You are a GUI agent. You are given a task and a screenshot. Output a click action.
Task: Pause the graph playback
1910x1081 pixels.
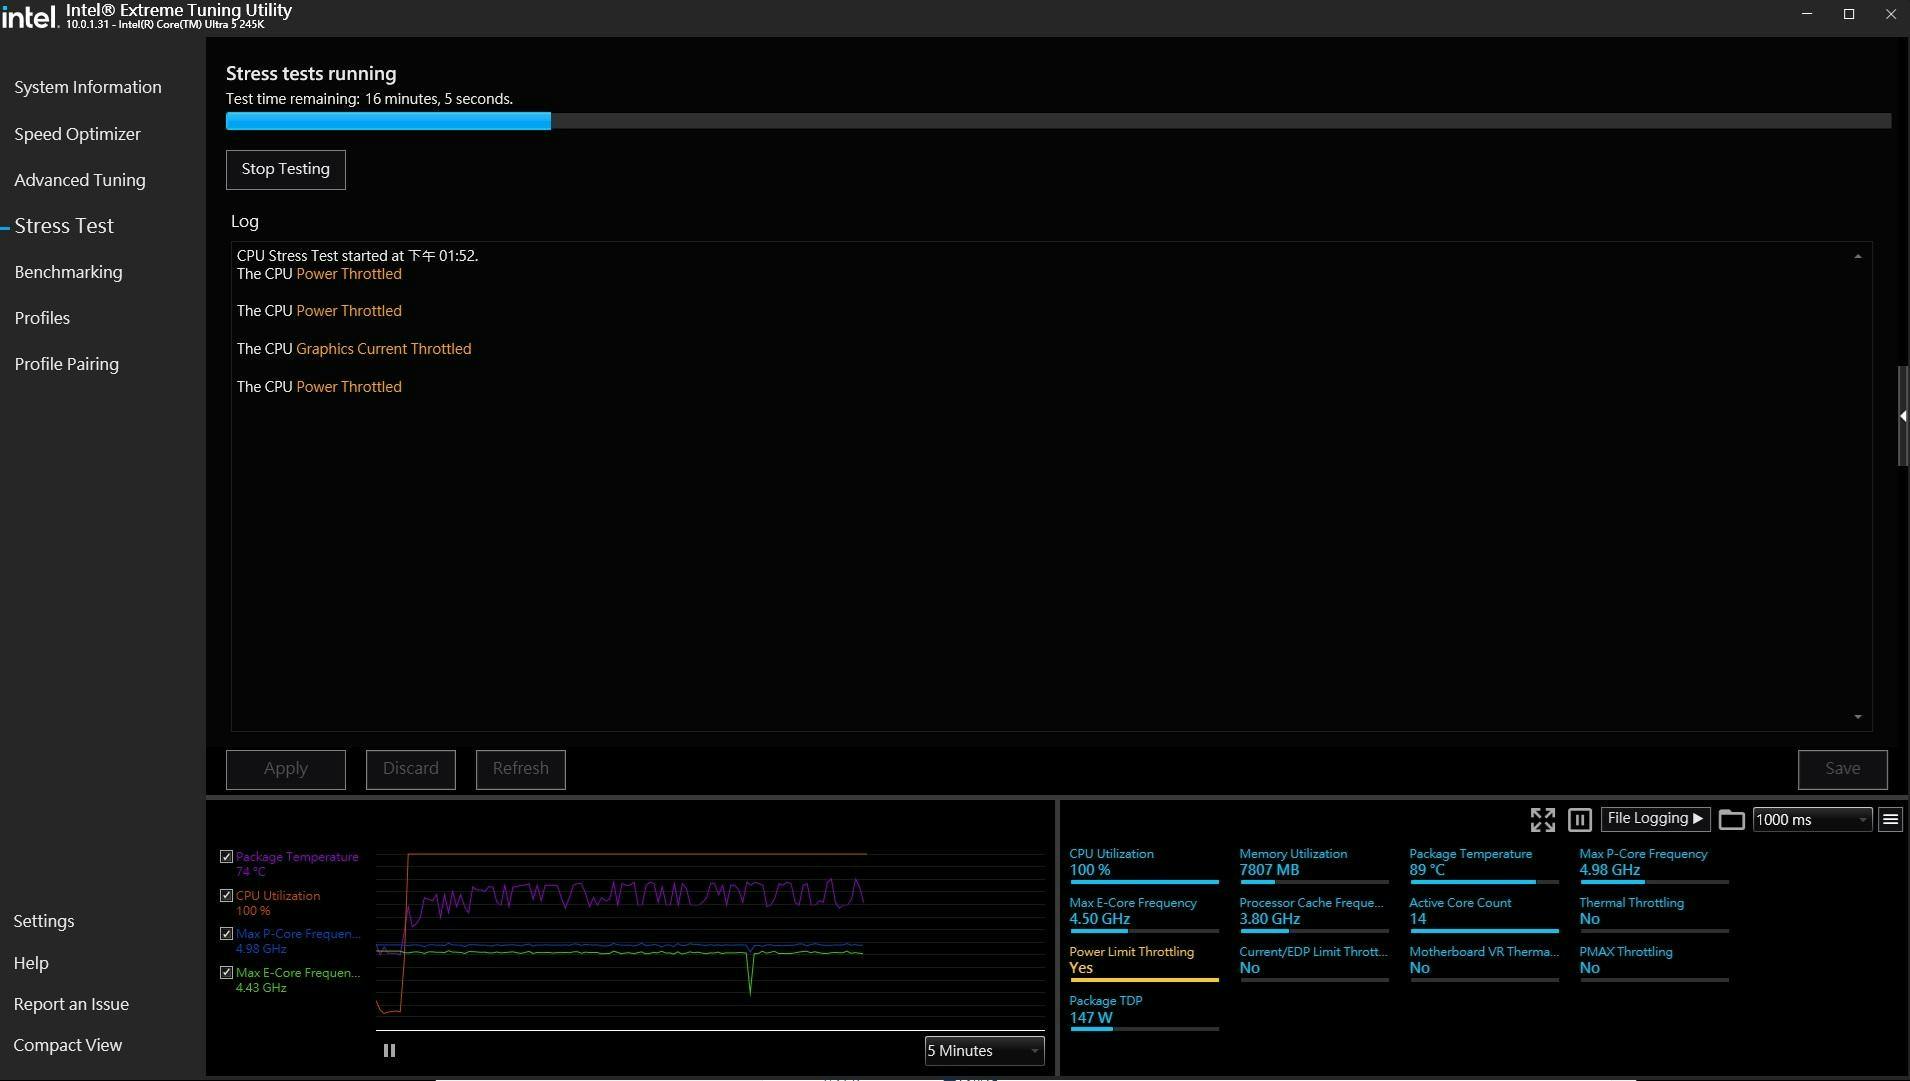click(x=389, y=1050)
